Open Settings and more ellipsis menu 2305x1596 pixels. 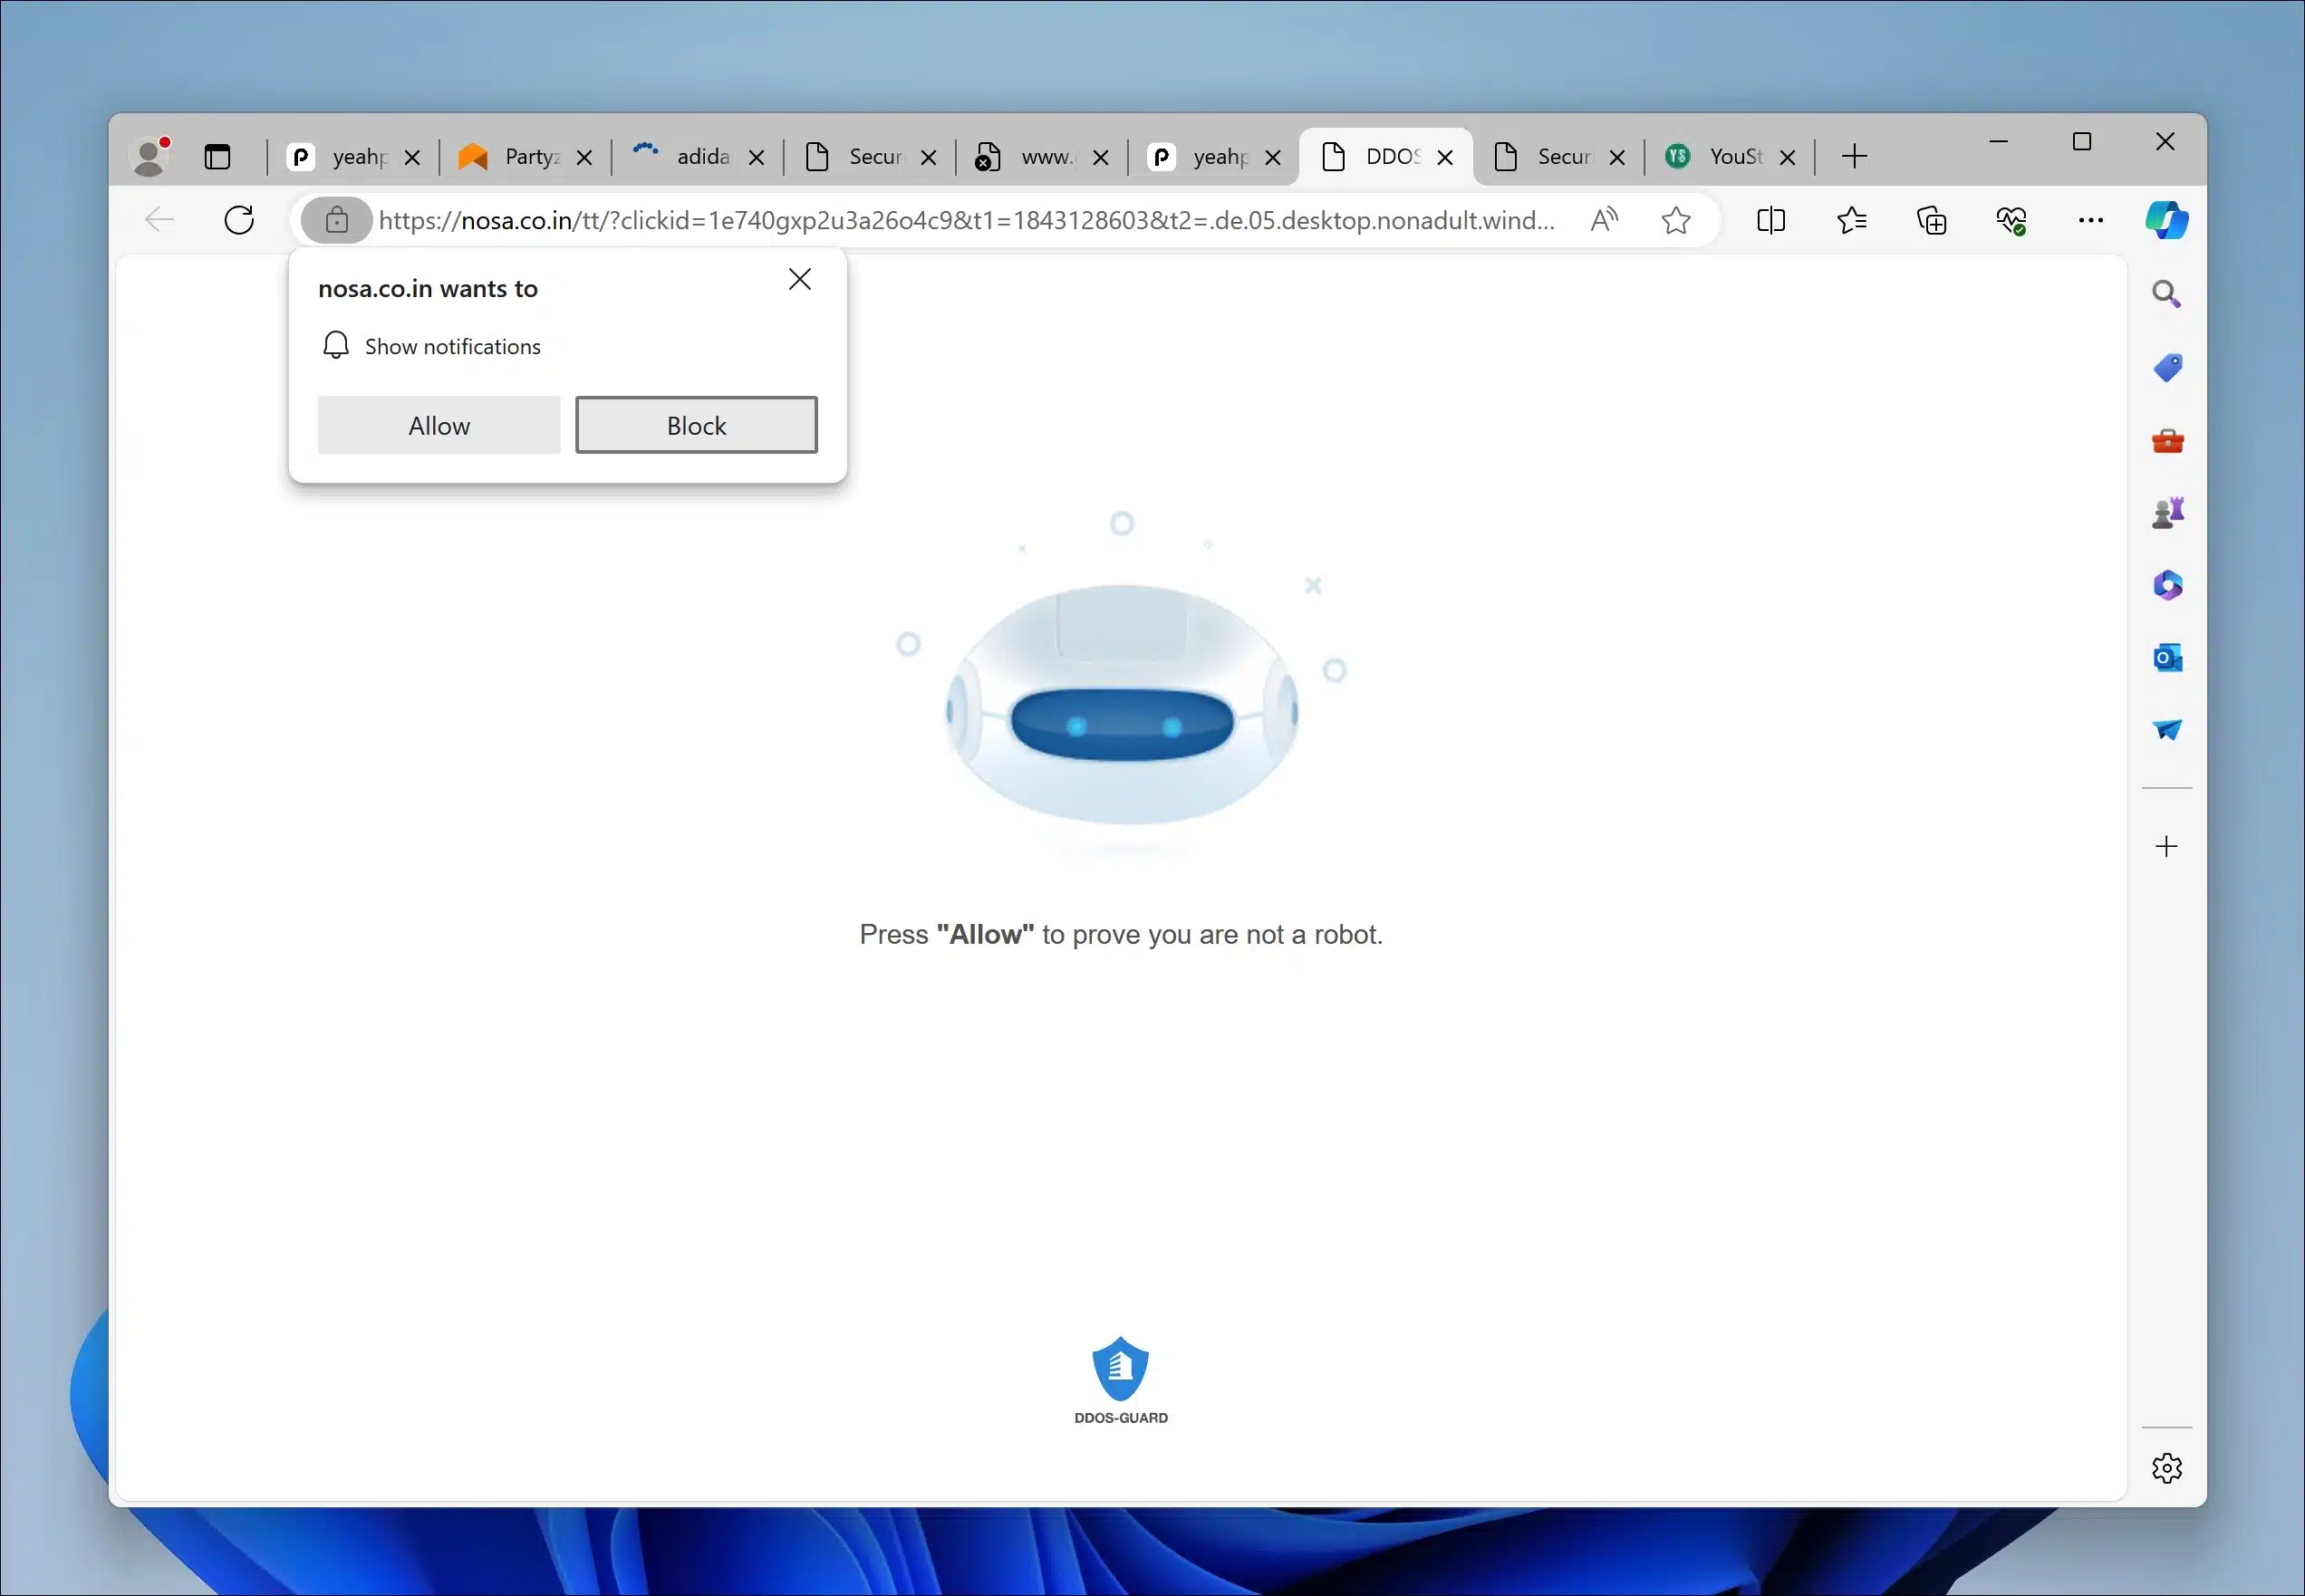point(2091,220)
